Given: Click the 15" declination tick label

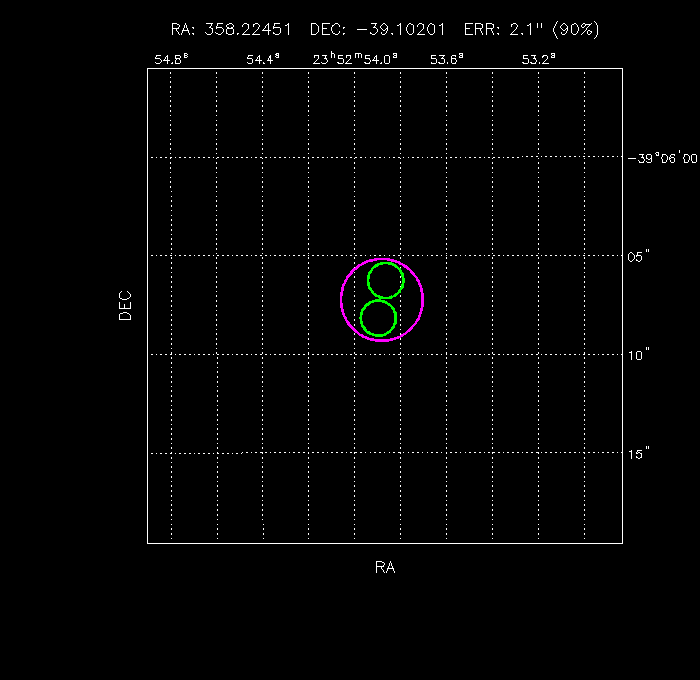Looking at the screenshot, I should (x=640, y=453).
